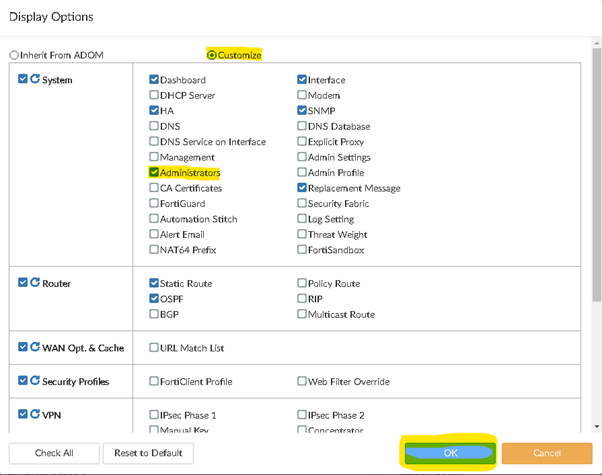The height and width of the screenshot is (475, 602).
Task: Click the scroll down arrow of the options list
Action: point(597,428)
